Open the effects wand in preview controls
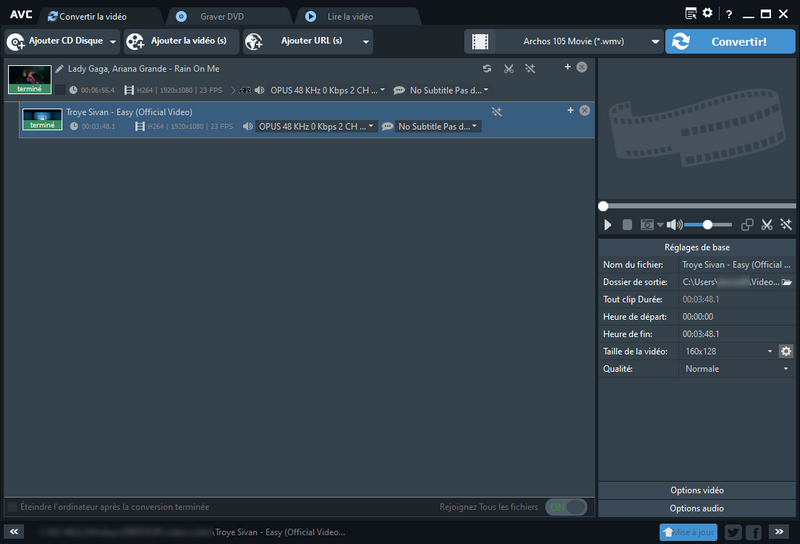The height and width of the screenshot is (544, 800). [x=786, y=225]
